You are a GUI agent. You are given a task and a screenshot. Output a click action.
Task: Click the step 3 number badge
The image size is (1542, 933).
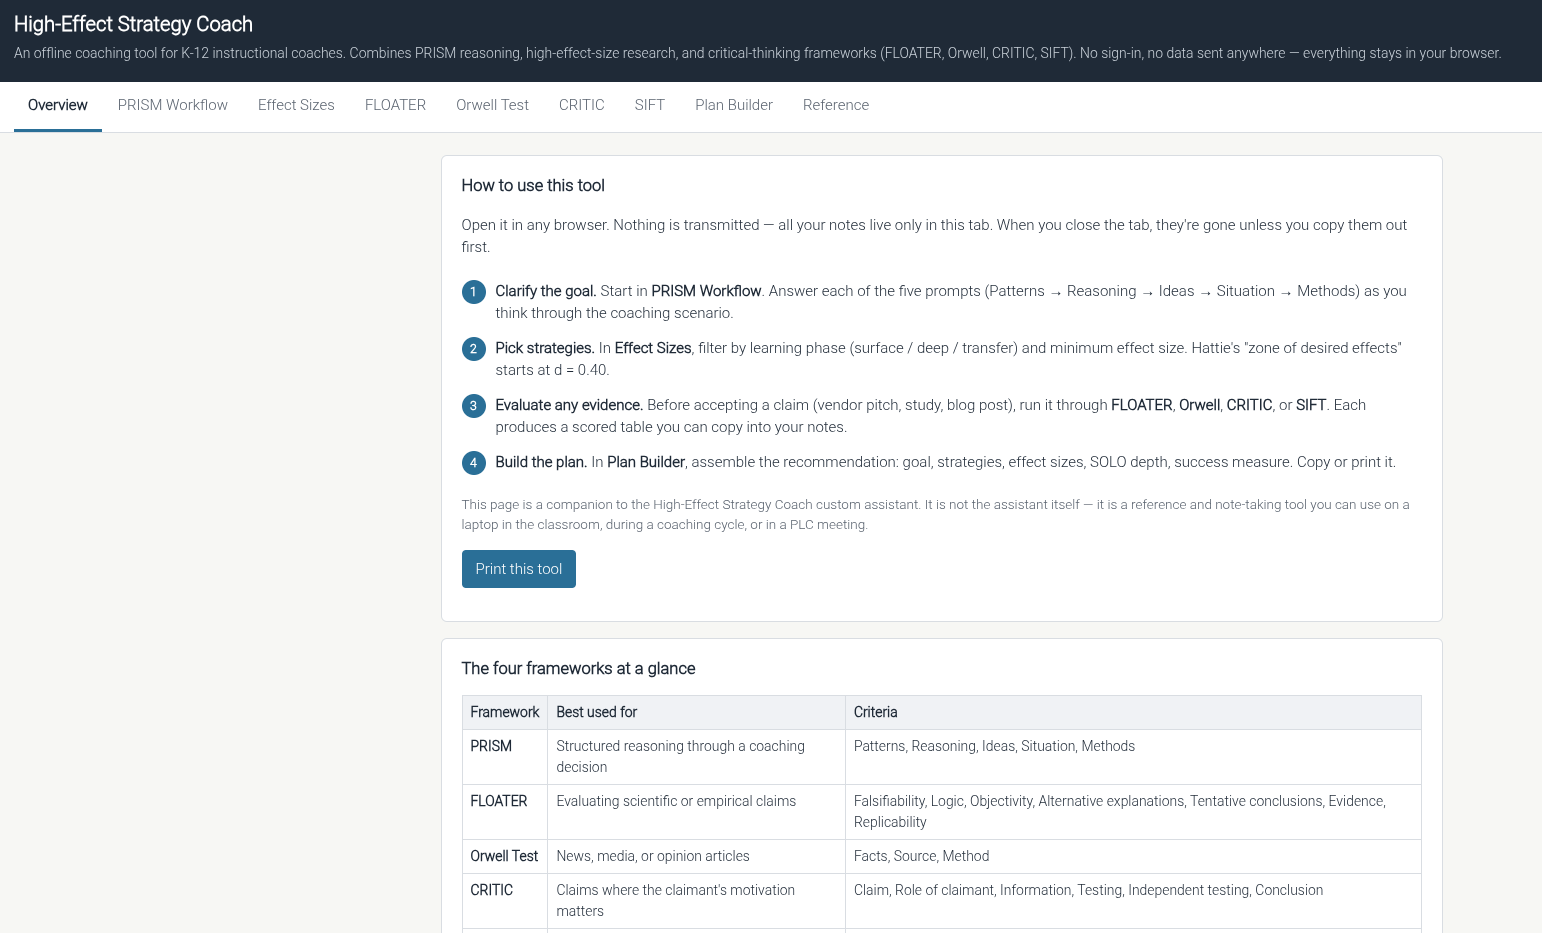[473, 406]
